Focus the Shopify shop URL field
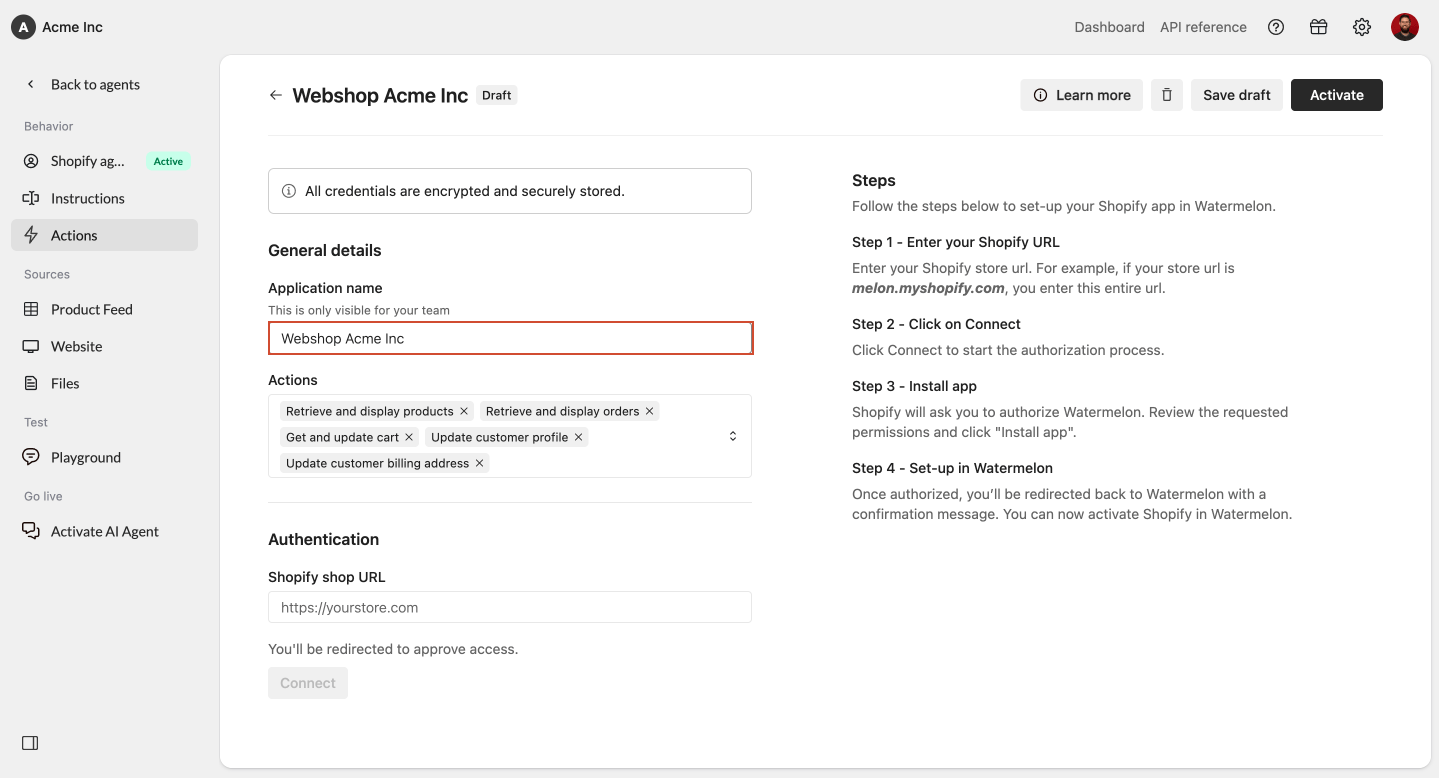 (x=510, y=607)
